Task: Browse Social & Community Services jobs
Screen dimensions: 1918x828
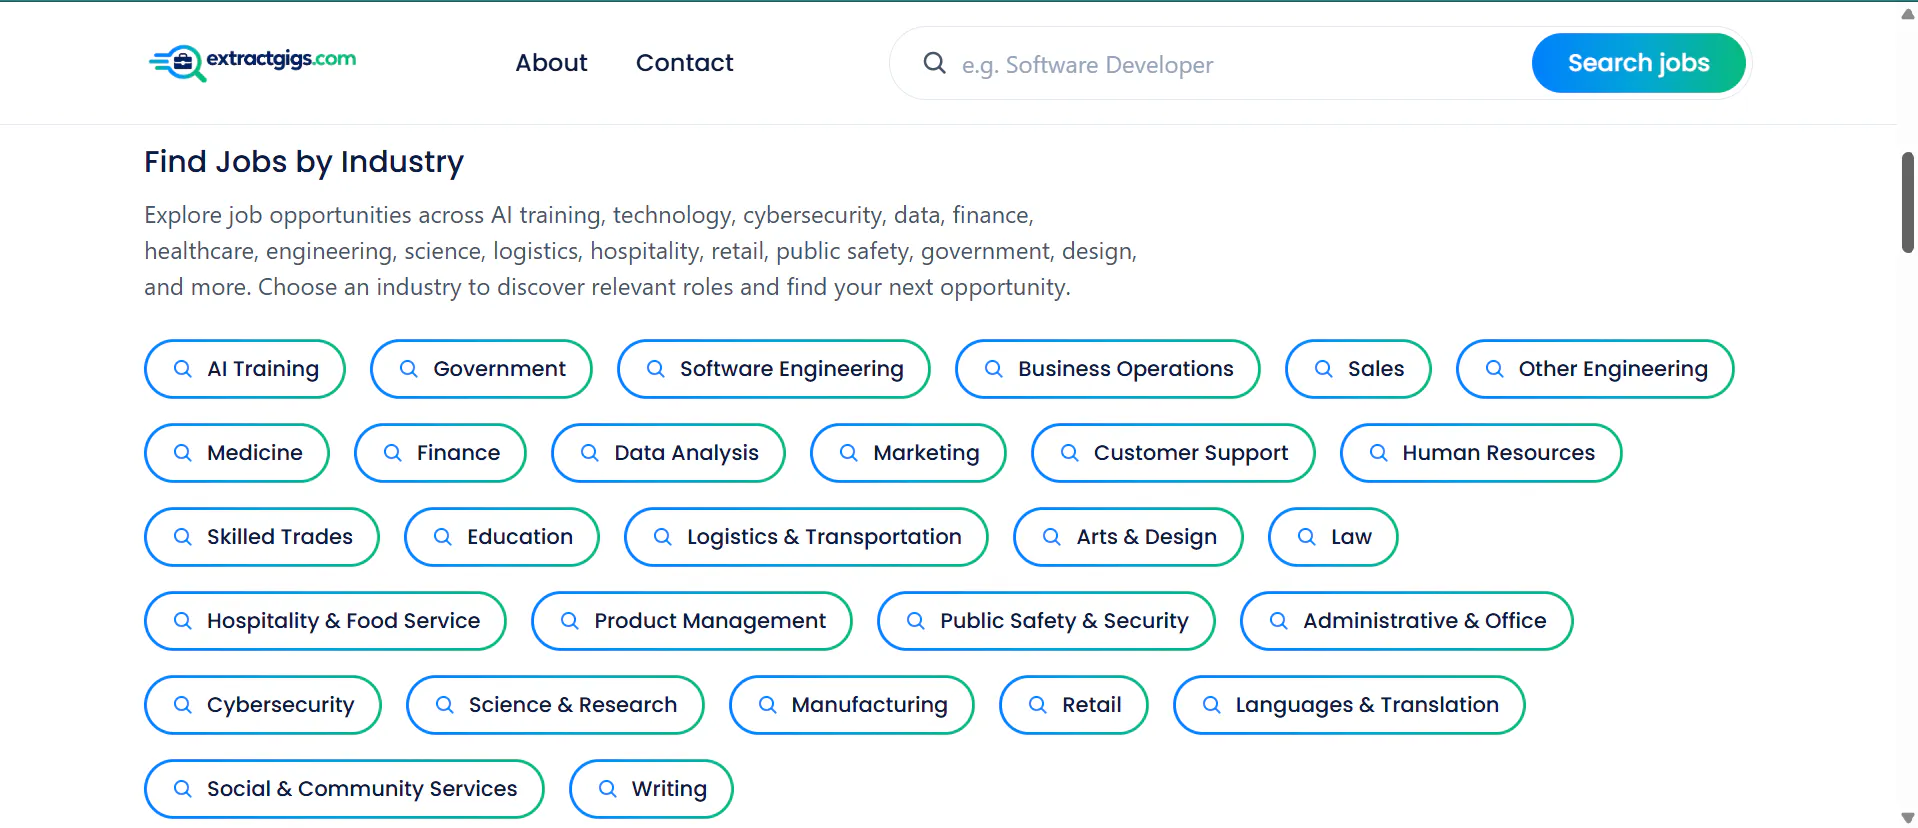Action: pyautogui.click(x=344, y=789)
